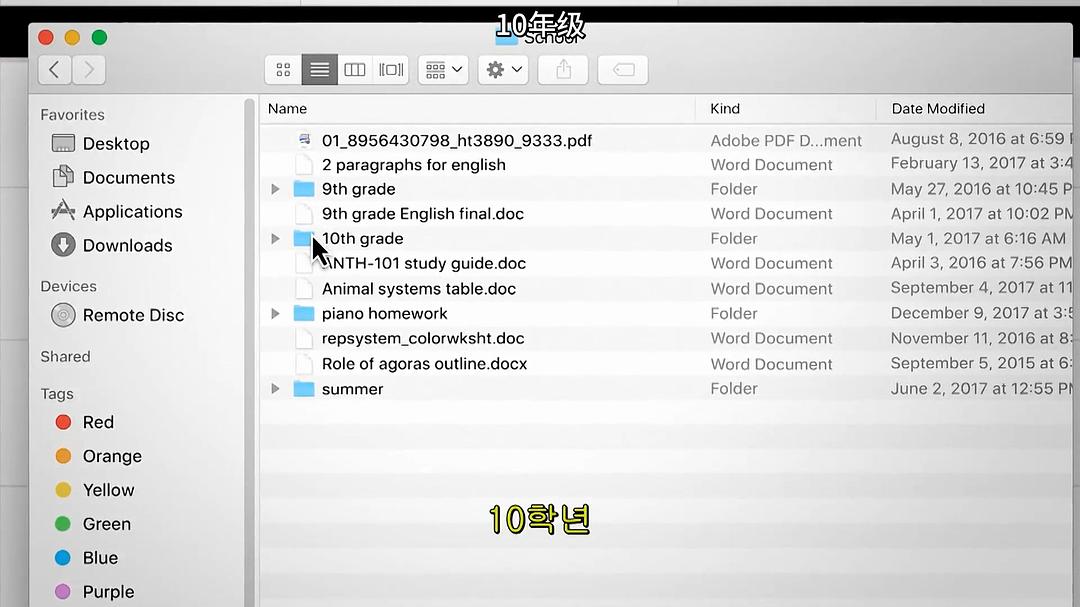This screenshot has height=607, width=1080.
Task: Open Downloads in the sidebar
Action: (x=127, y=246)
